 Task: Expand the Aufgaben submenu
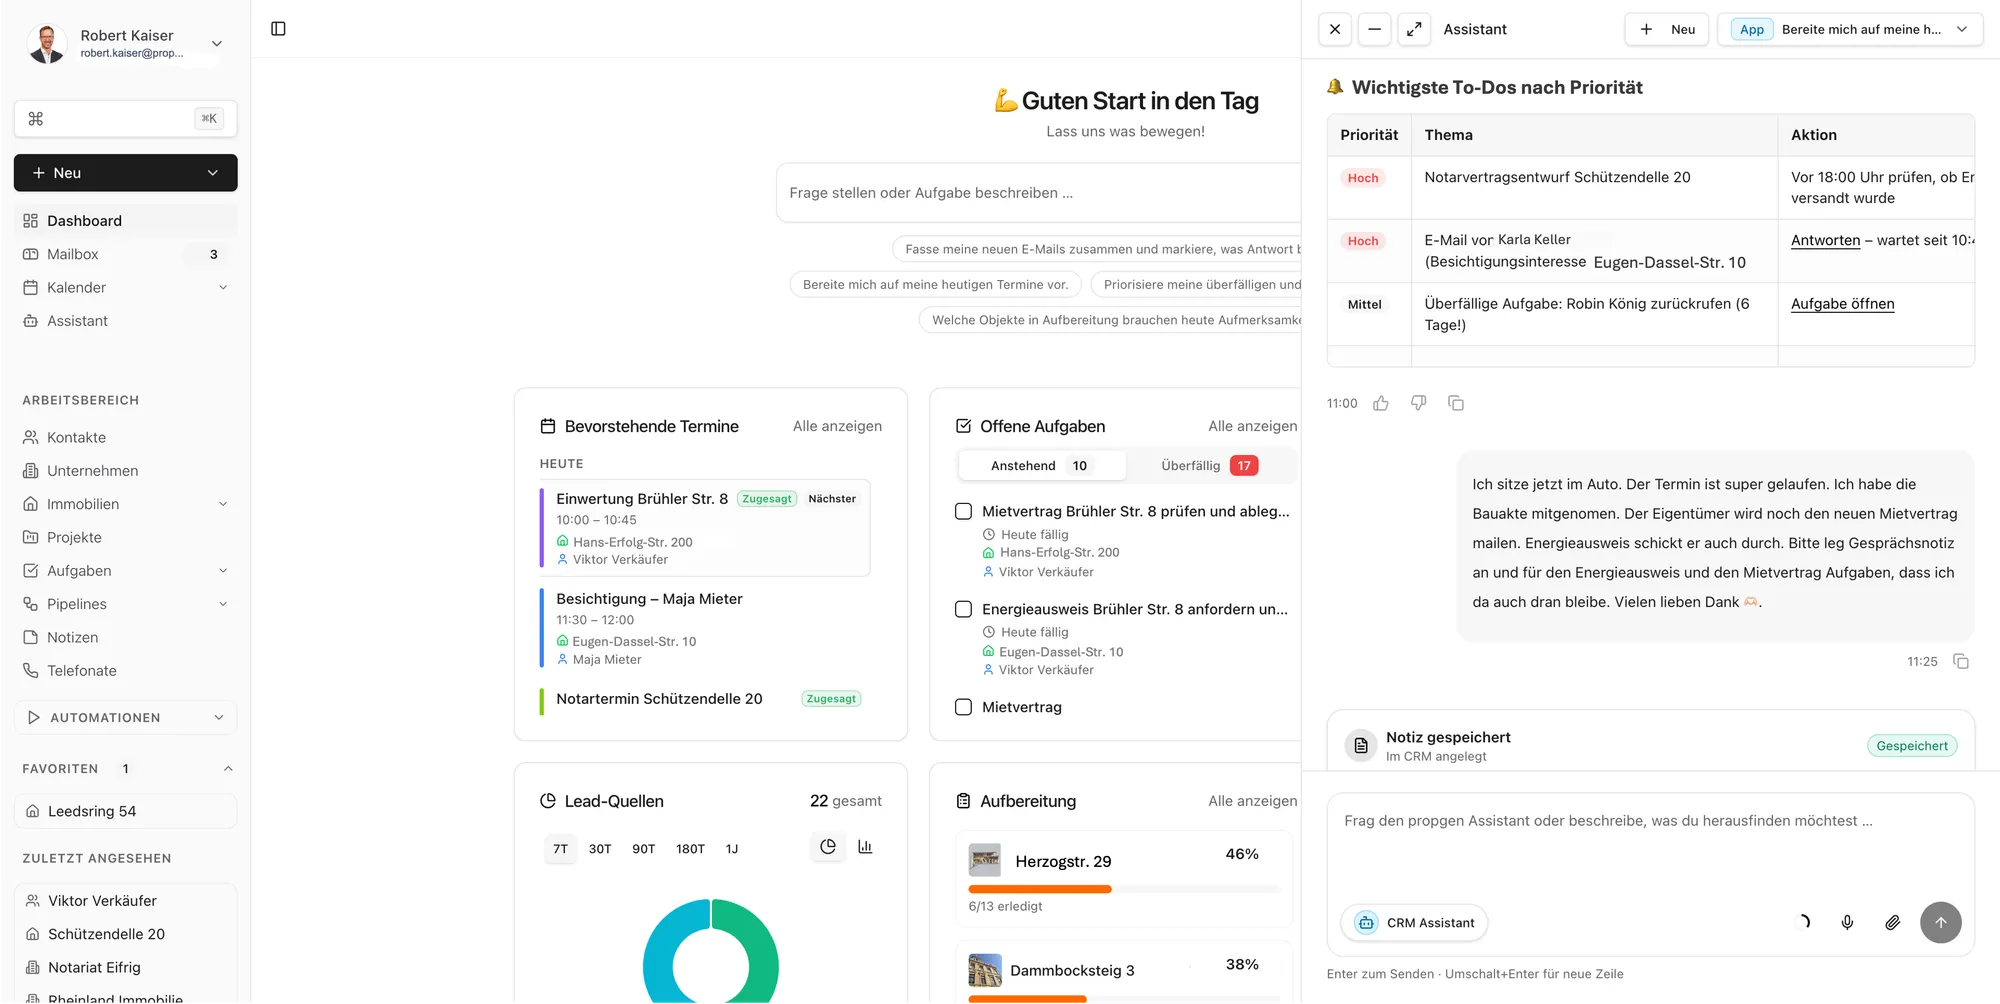[223, 570]
